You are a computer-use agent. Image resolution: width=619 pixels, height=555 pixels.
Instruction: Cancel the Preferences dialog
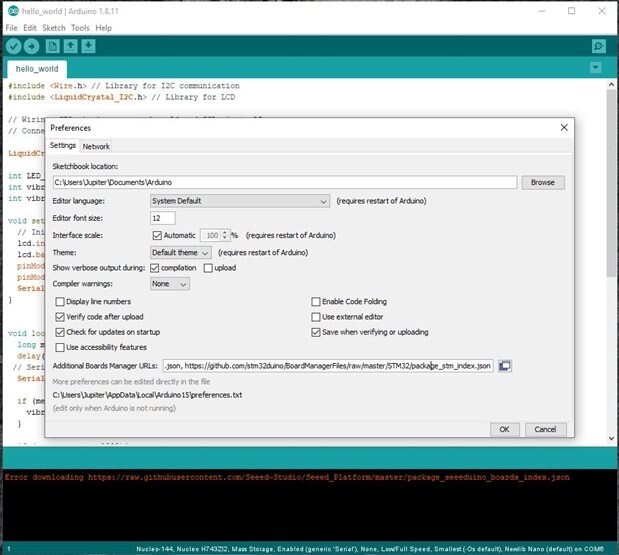[x=545, y=429]
